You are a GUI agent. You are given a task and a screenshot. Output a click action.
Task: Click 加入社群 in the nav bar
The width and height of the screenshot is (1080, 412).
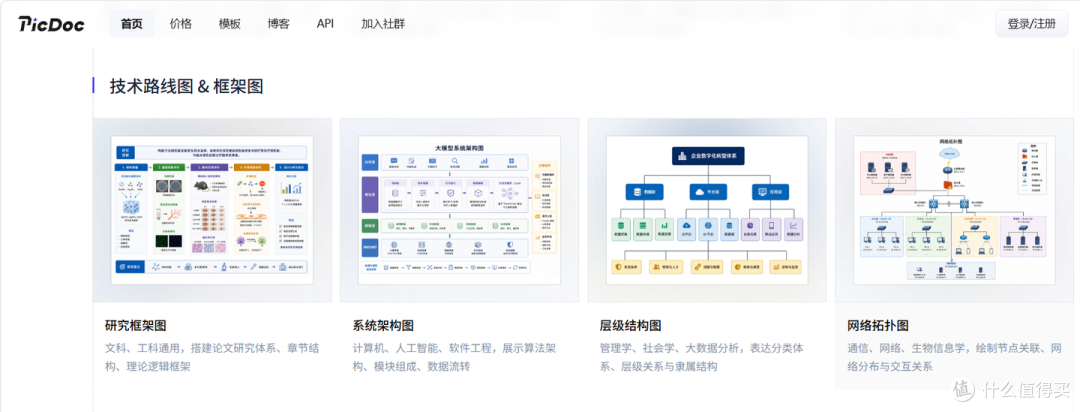point(383,24)
